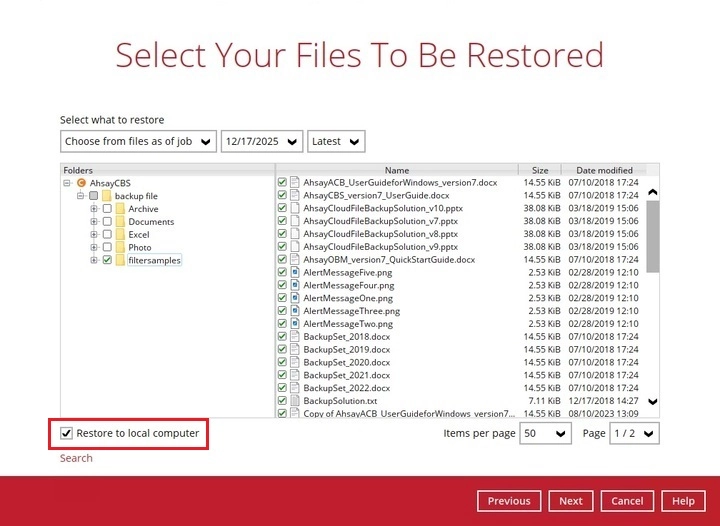720x526 pixels.
Task: Open the 12/17/2025 date dropdown
Action: pos(262,141)
